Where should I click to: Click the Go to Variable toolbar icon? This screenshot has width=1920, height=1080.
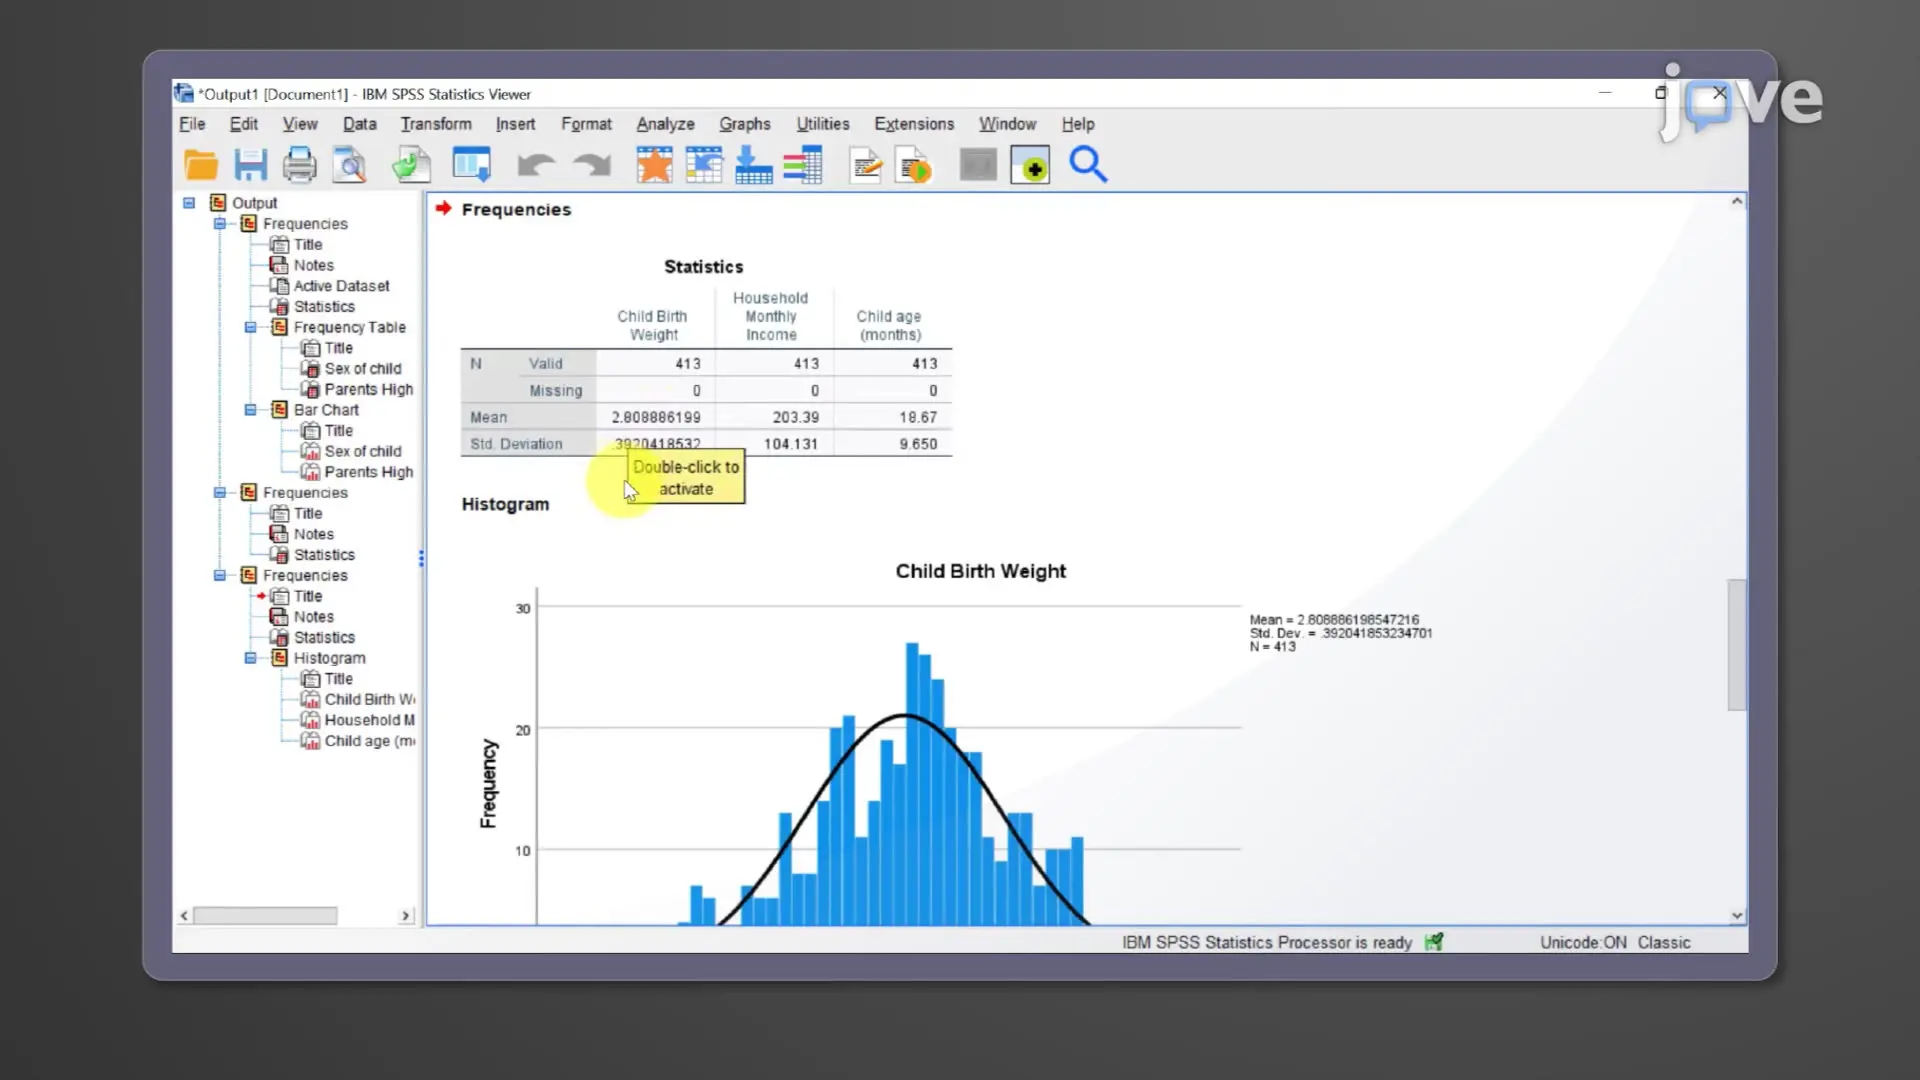coord(753,165)
